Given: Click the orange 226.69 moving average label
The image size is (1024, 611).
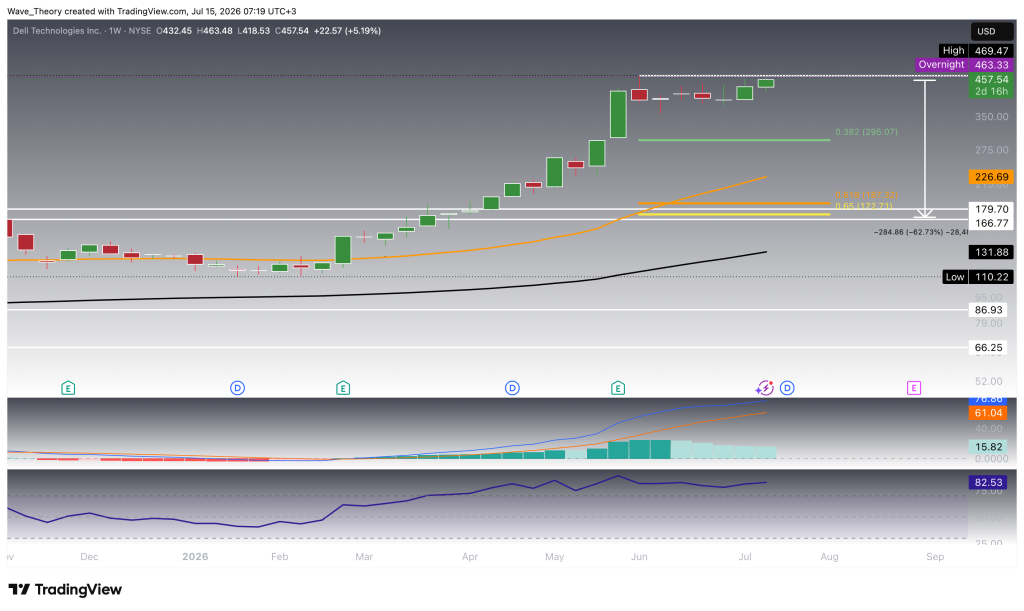Looking at the screenshot, I should 991,177.
